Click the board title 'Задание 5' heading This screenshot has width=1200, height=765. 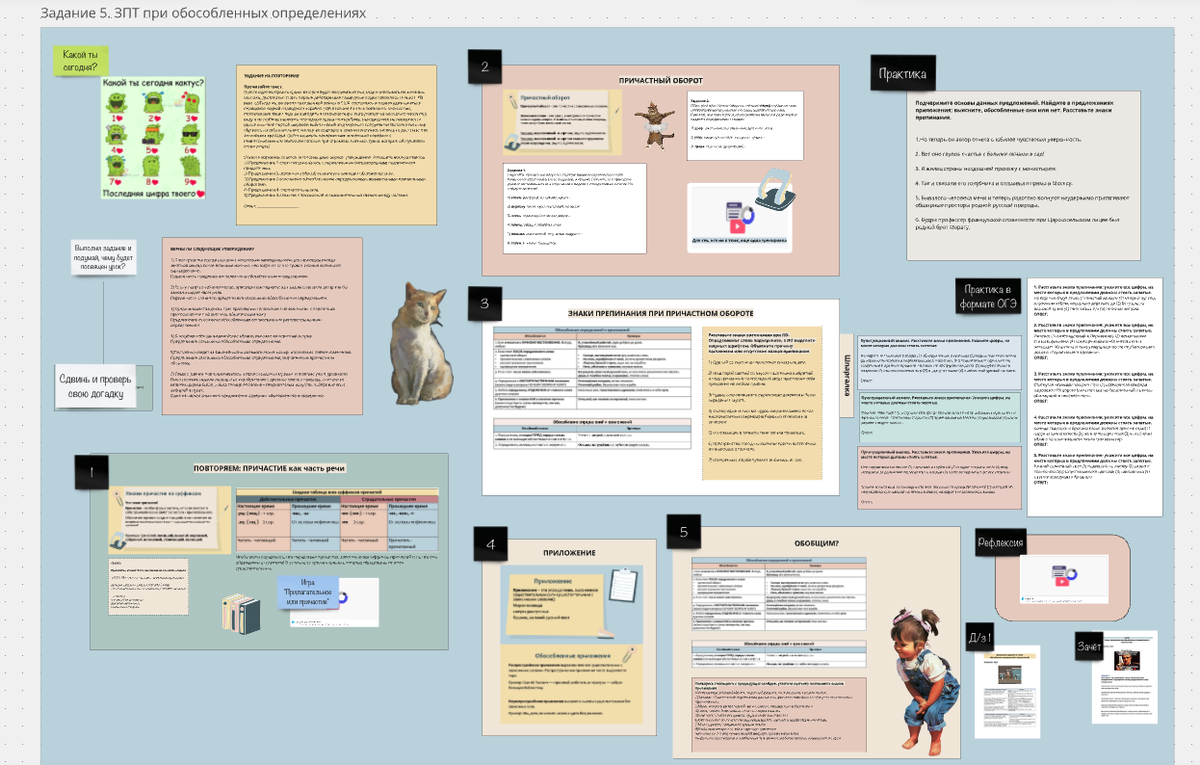pyautogui.click(x=202, y=13)
